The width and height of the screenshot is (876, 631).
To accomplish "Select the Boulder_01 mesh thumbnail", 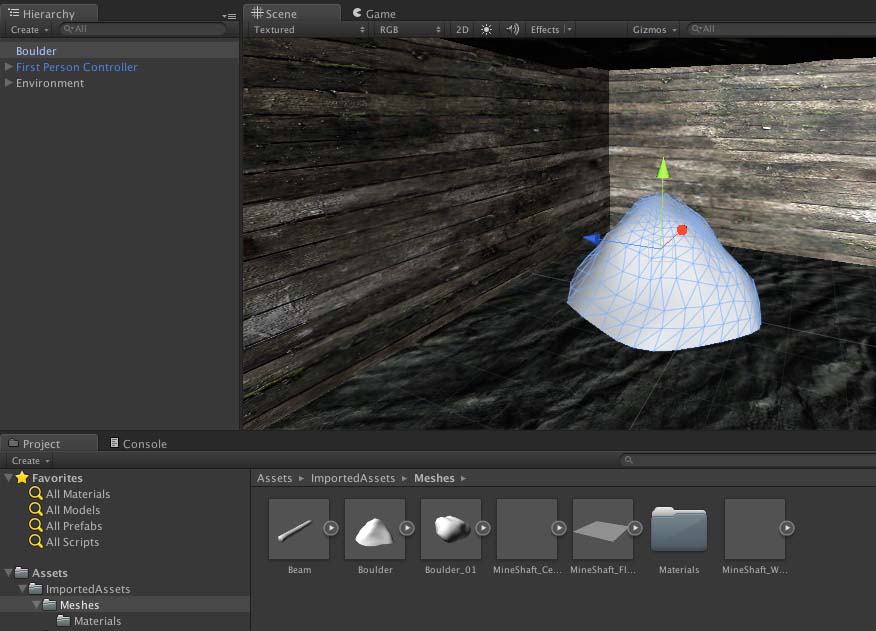I will pyautogui.click(x=451, y=529).
